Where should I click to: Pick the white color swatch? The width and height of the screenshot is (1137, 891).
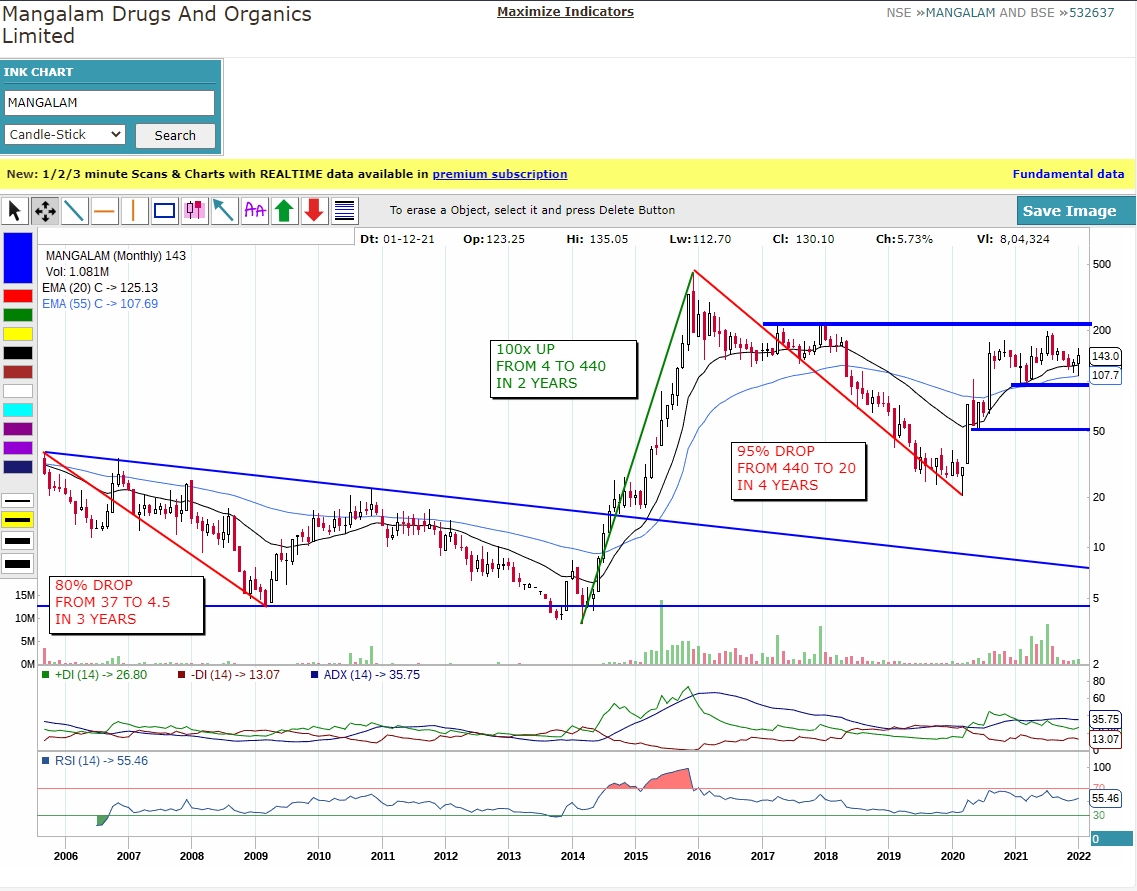[x=18, y=391]
